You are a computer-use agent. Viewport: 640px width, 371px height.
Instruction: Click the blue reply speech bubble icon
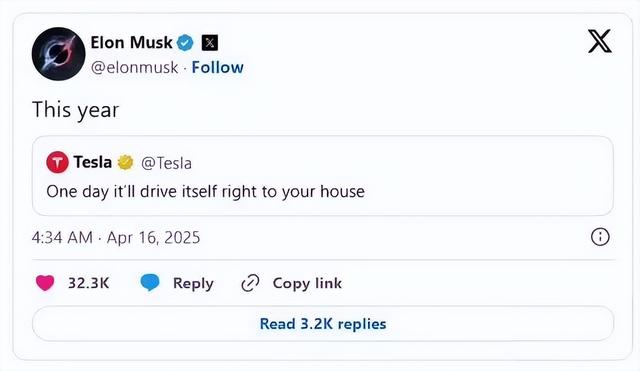click(x=150, y=282)
